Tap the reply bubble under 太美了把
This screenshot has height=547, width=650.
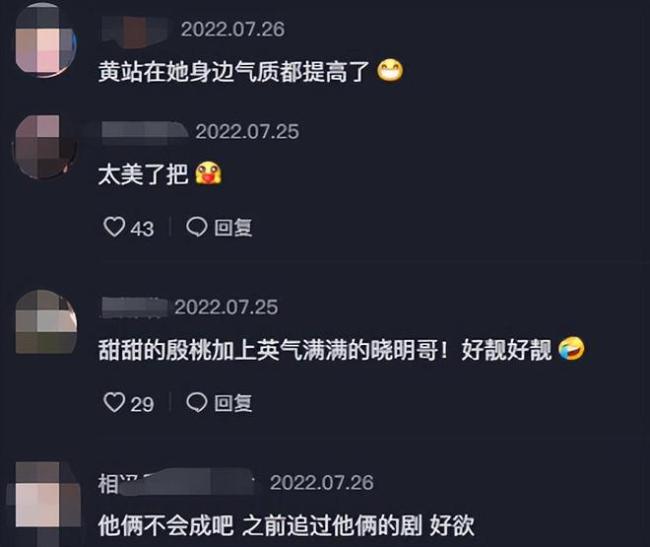196,227
